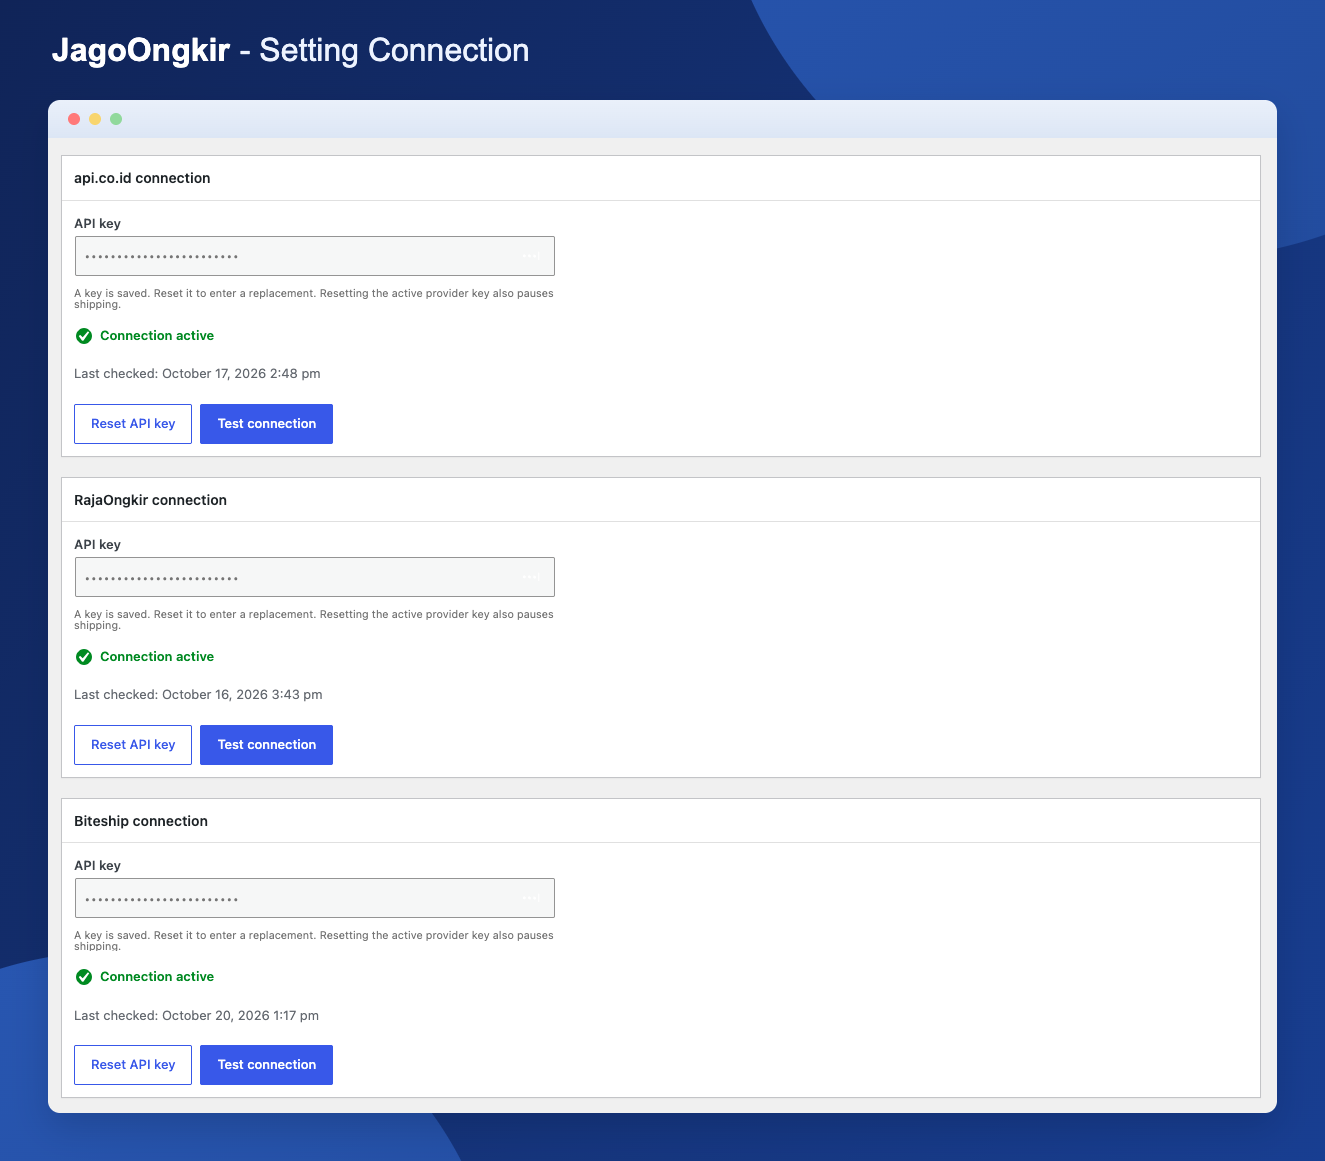Click "Last checked: October 20, 2026 1:17 pm"
Screen dimensions: 1325x1161
(196, 1016)
